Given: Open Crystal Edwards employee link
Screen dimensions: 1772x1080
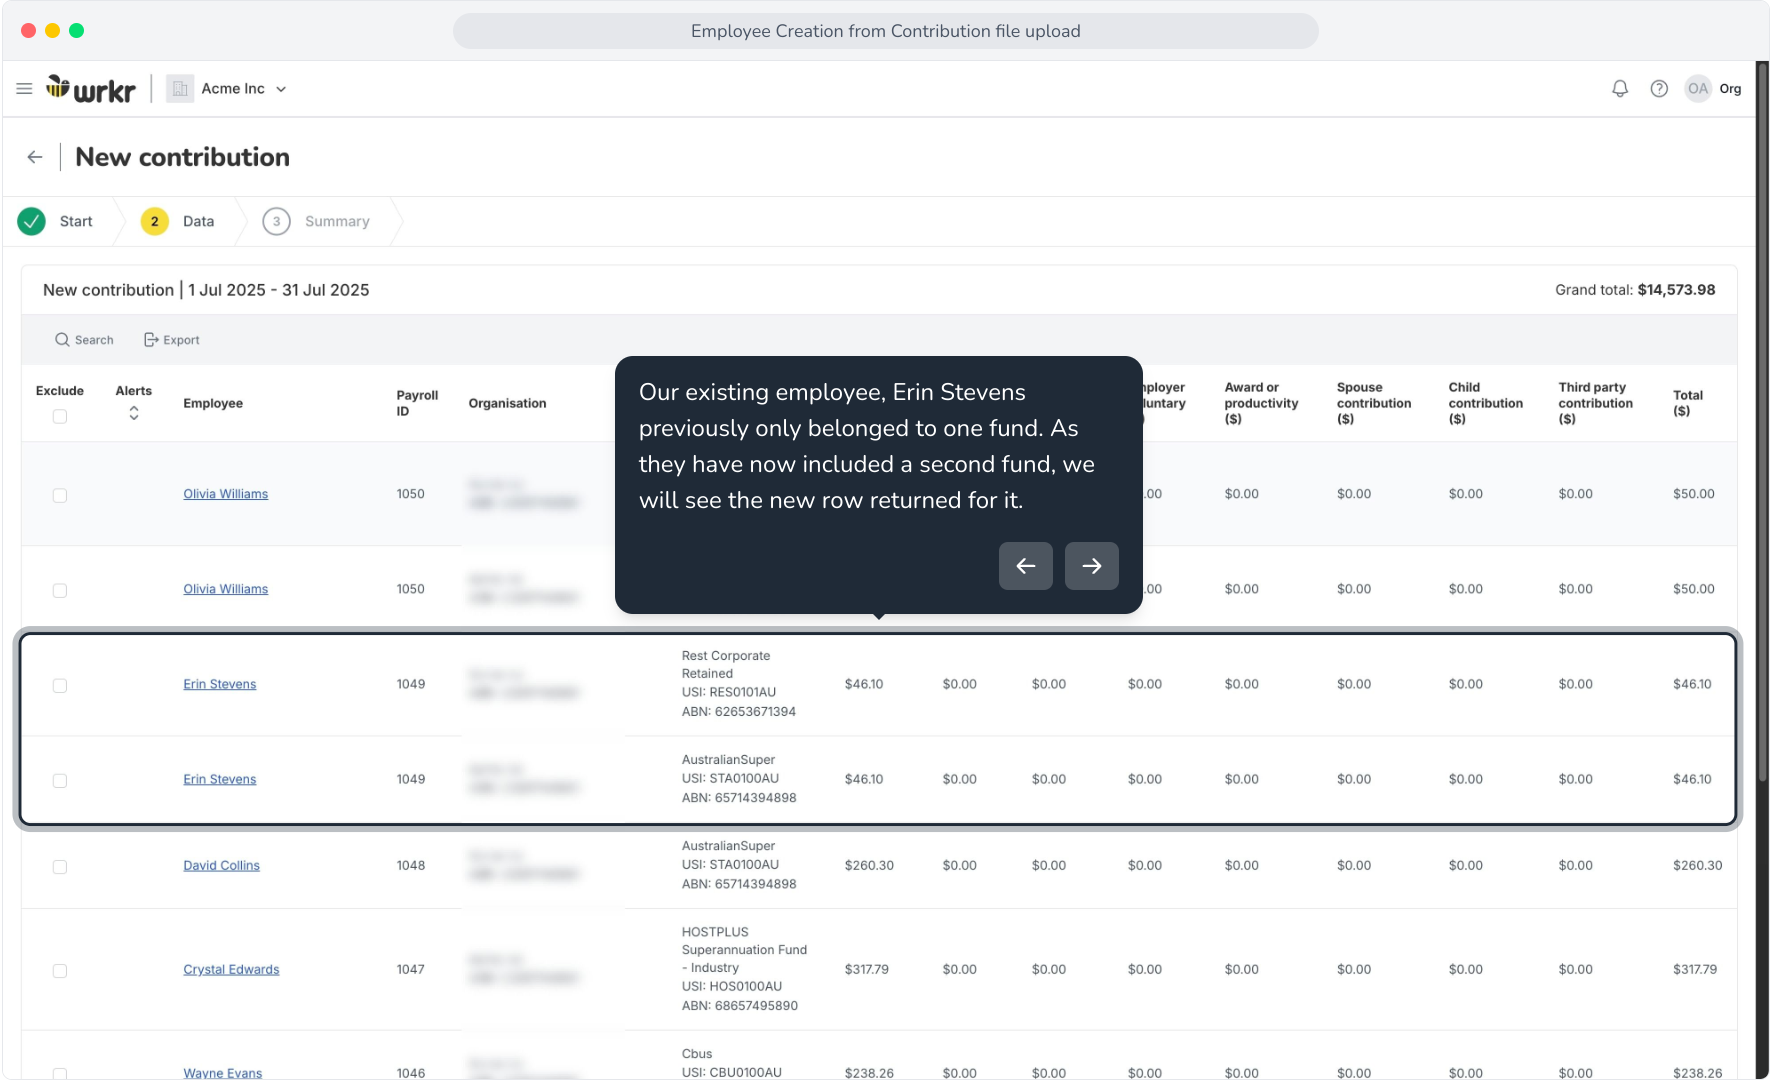Looking at the screenshot, I should coord(232,970).
